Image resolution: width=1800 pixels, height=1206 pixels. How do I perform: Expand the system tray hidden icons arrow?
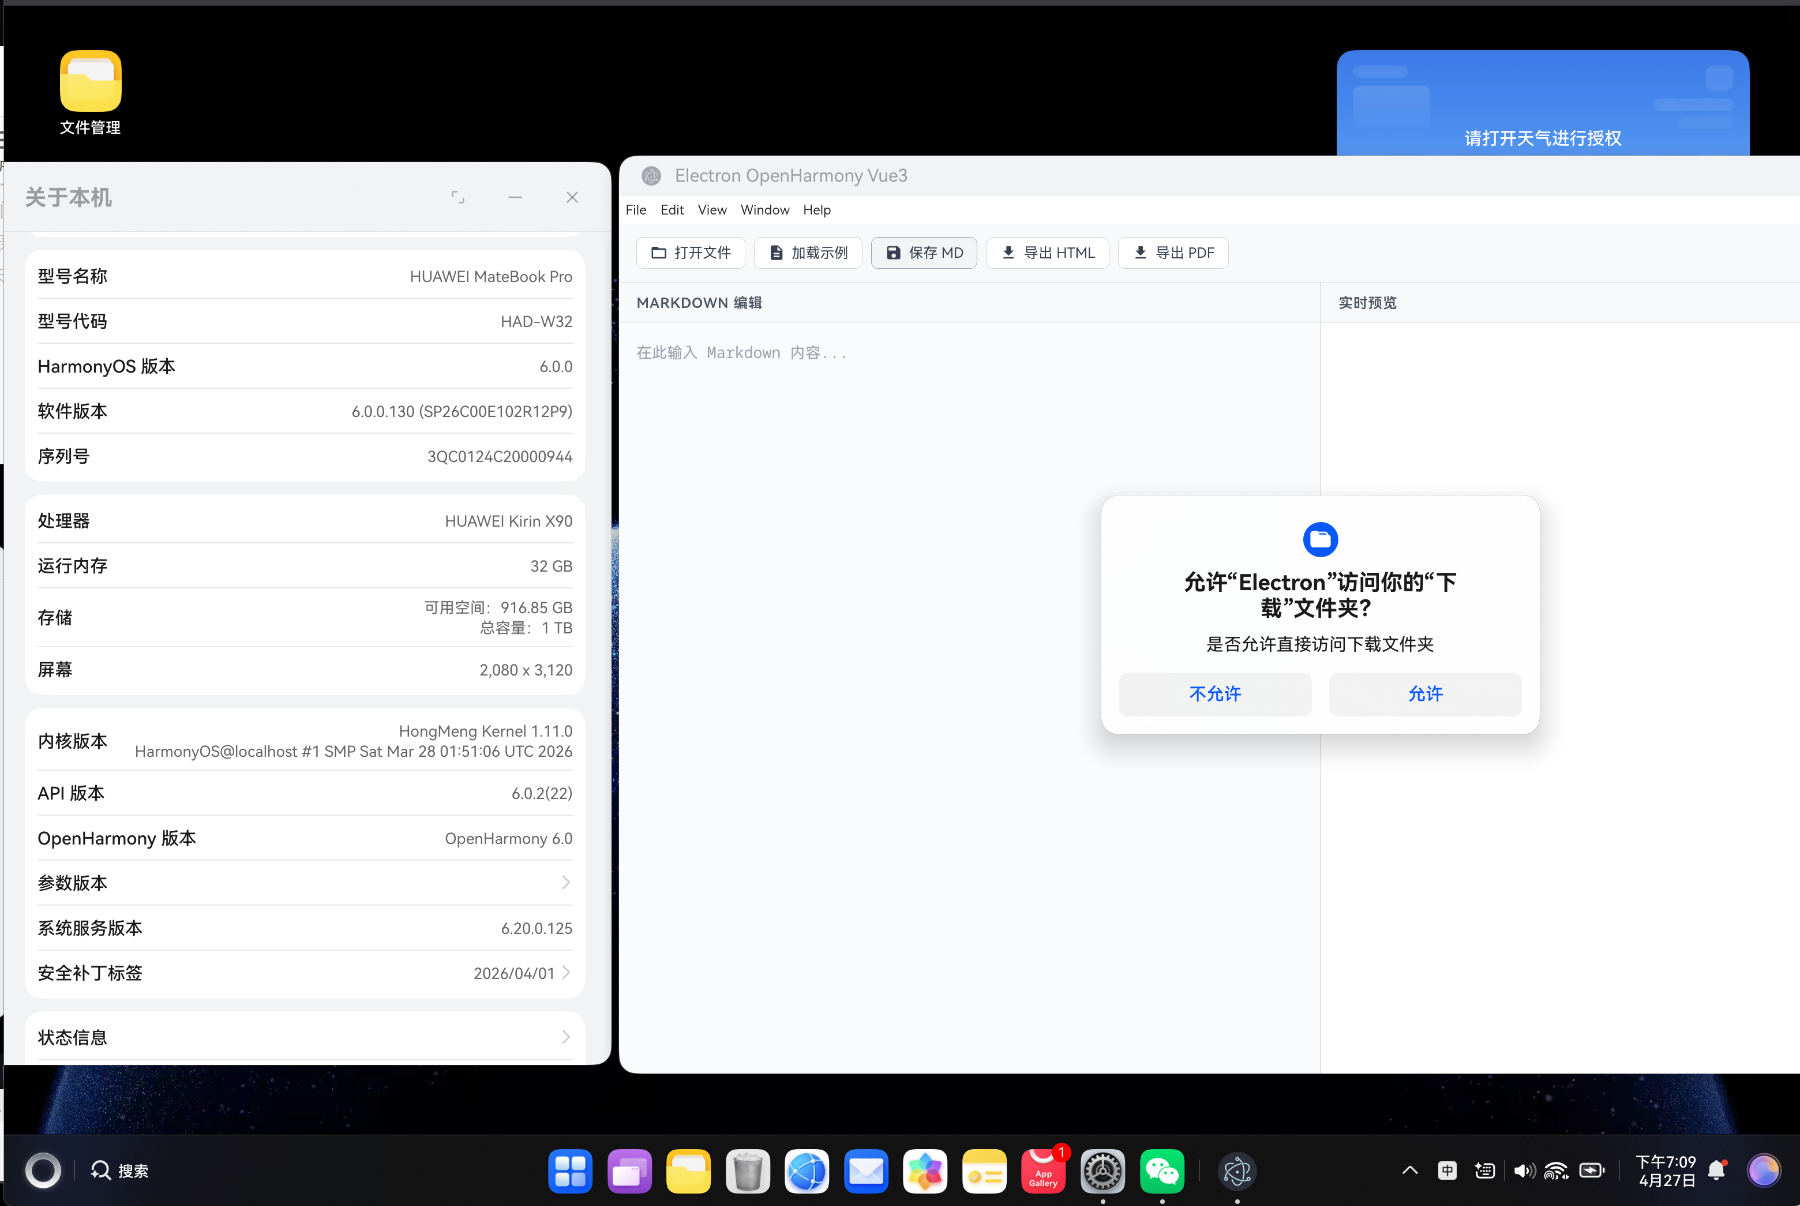coord(1410,1170)
